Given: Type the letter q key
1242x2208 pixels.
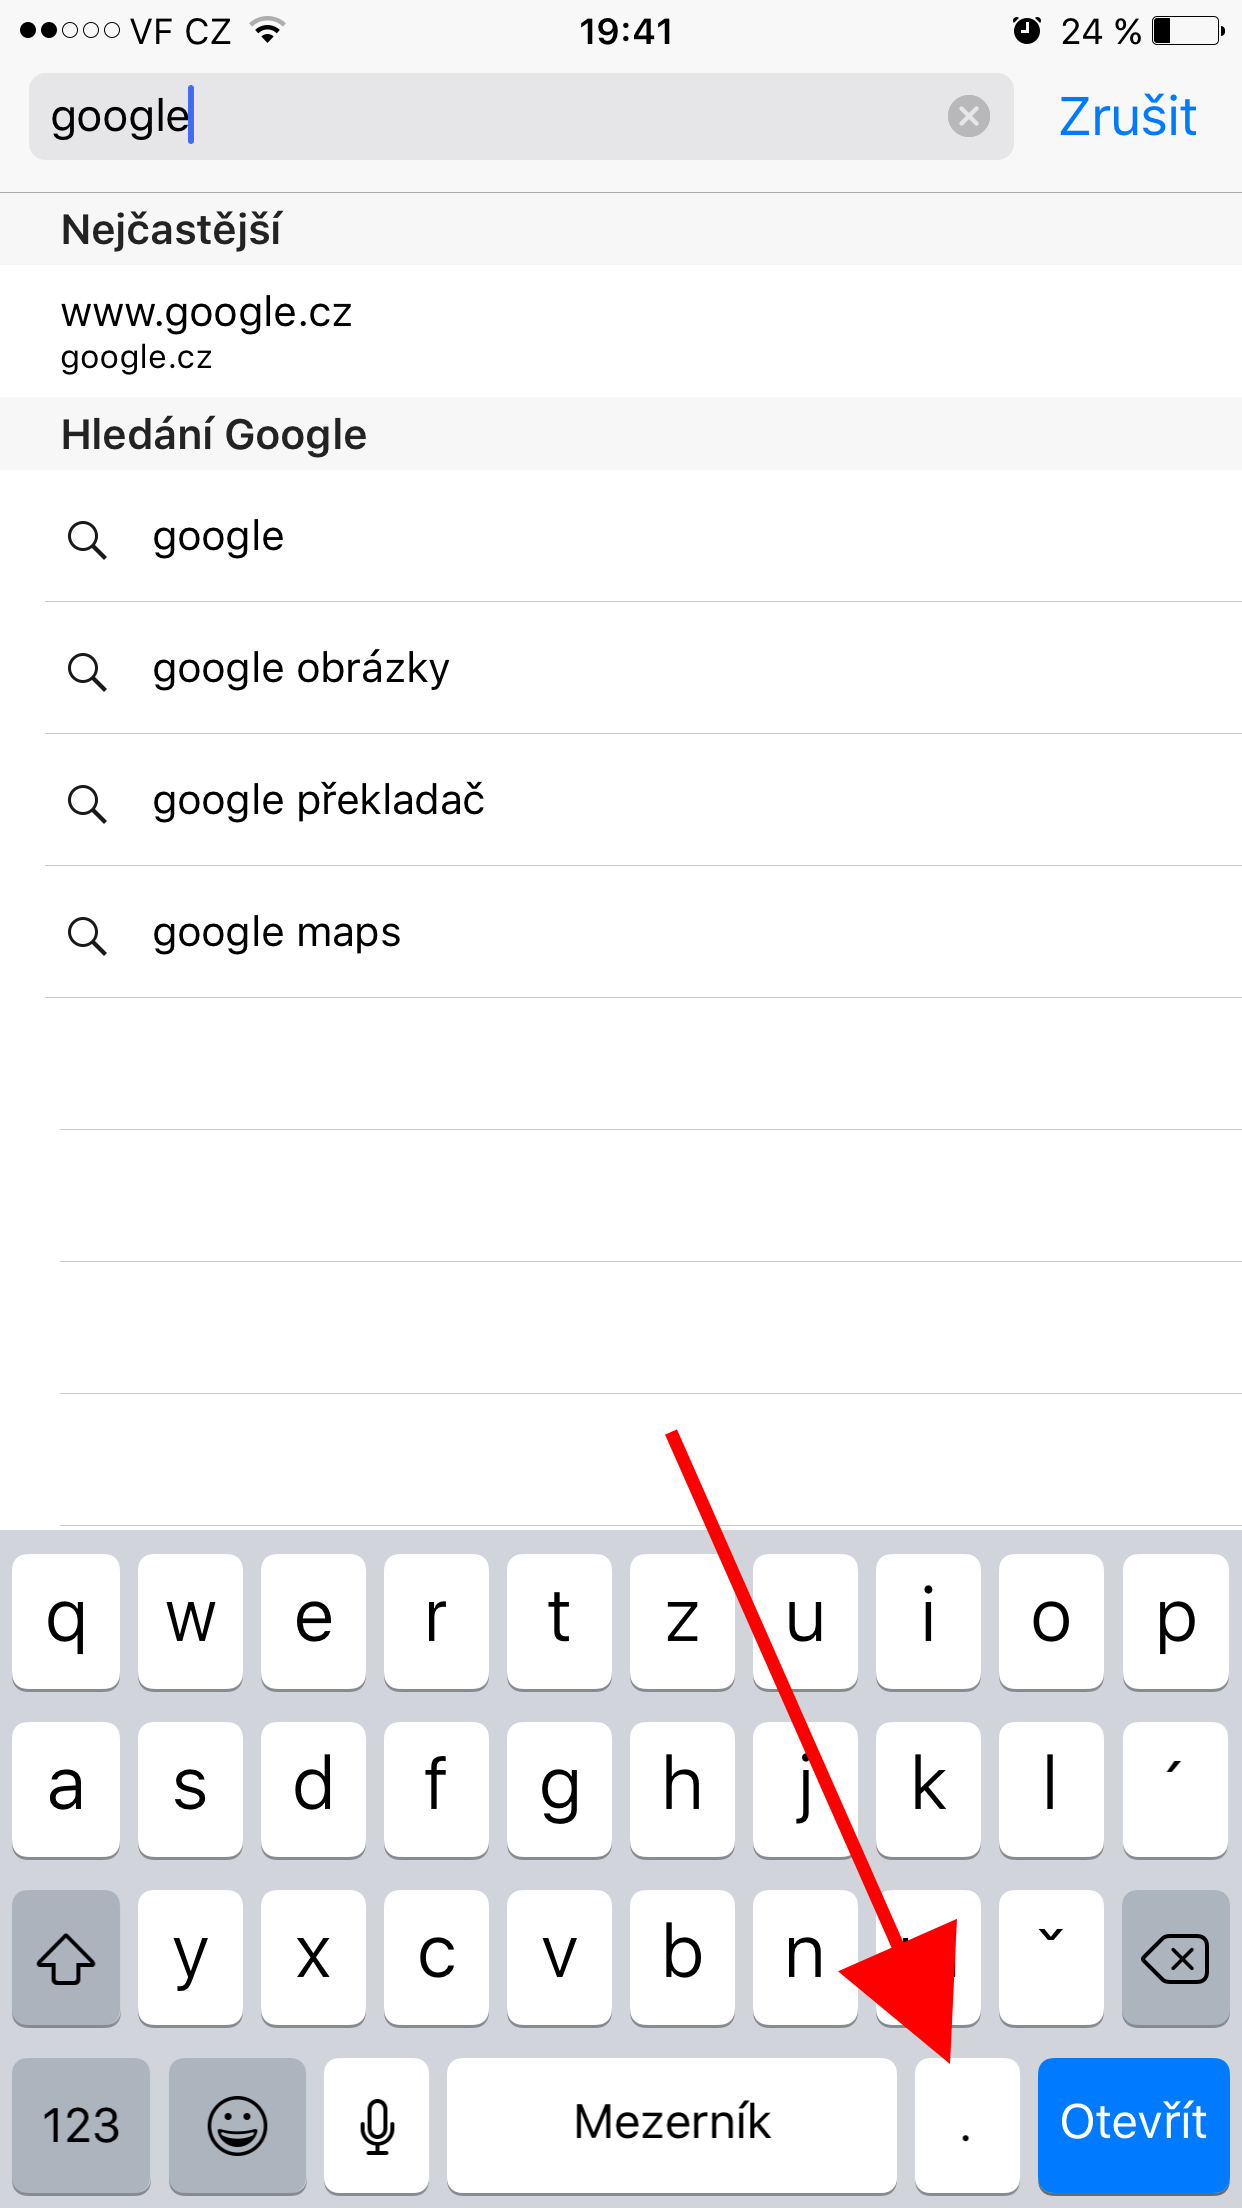Looking at the screenshot, I should [66, 1620].
